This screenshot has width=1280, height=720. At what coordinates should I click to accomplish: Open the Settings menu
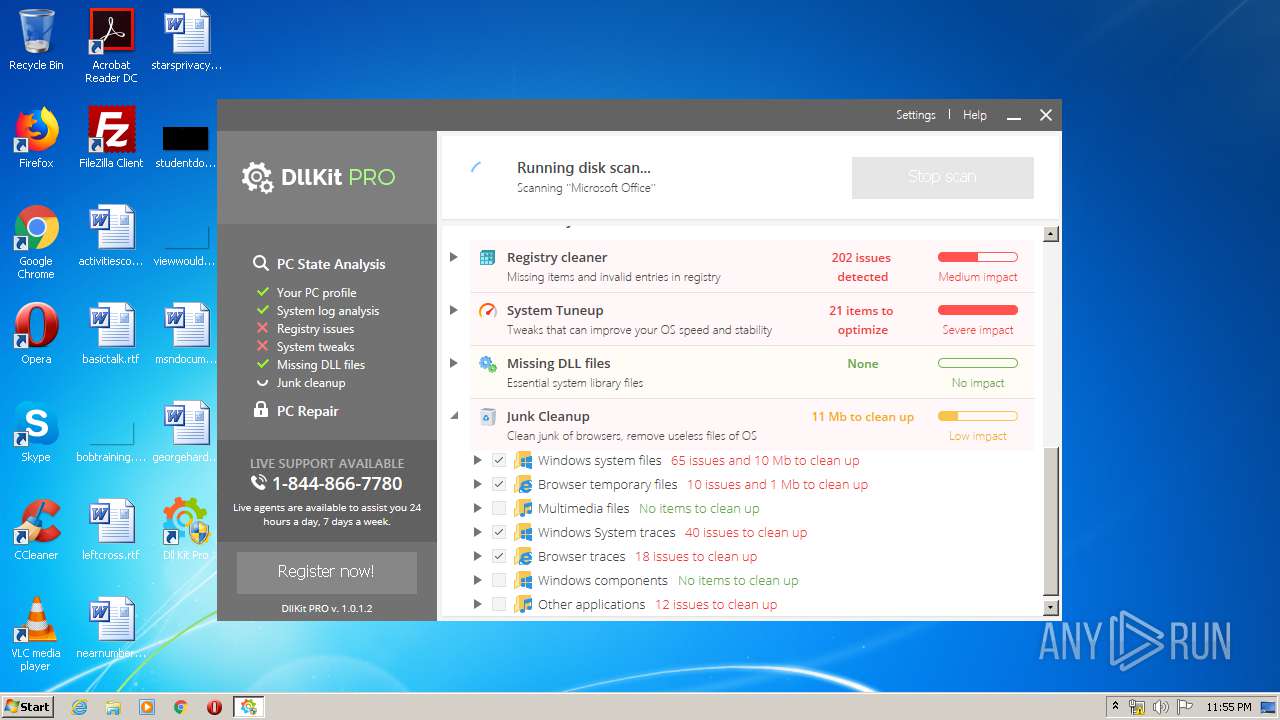tap(915, 115)
